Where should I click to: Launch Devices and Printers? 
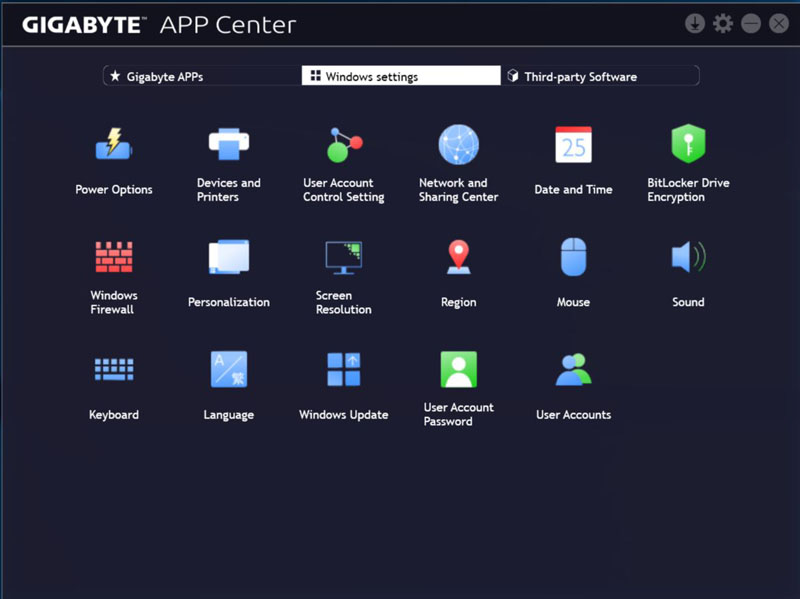tap(229, 146)
